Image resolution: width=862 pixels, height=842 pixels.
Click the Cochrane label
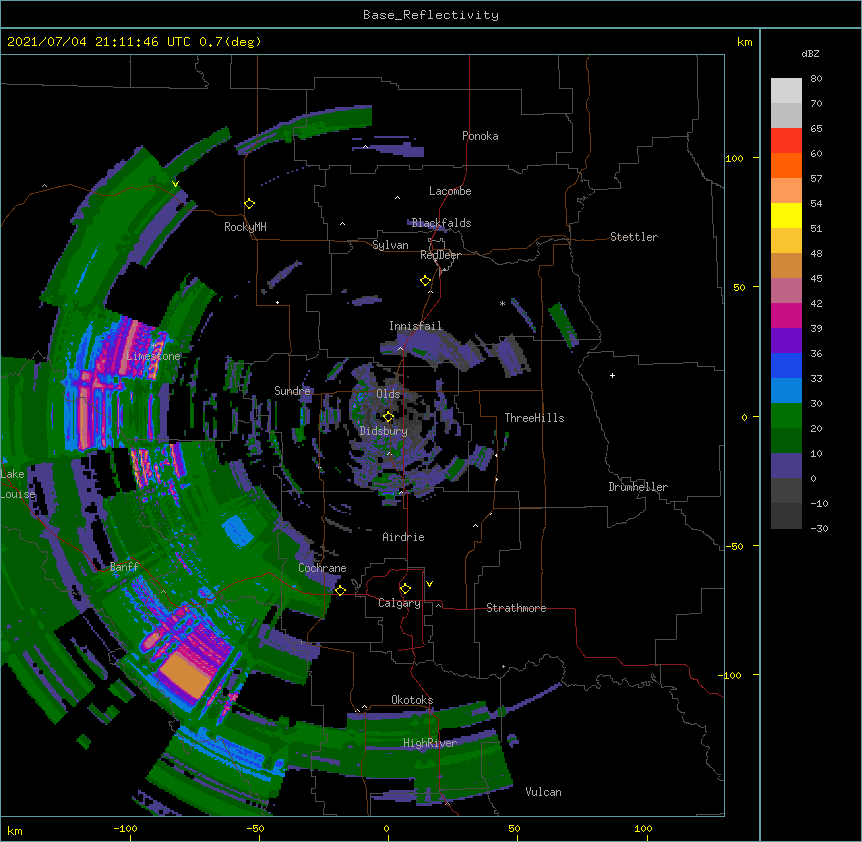point(322,568)
